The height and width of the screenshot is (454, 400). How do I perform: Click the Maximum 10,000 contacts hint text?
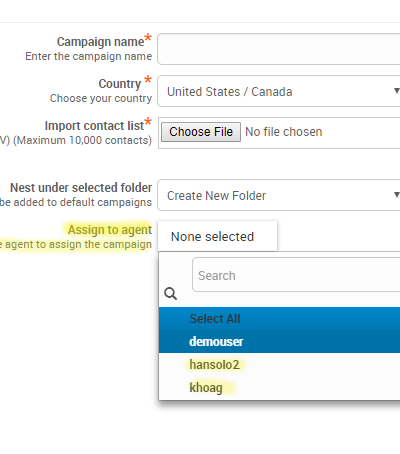tap(82, 140)
